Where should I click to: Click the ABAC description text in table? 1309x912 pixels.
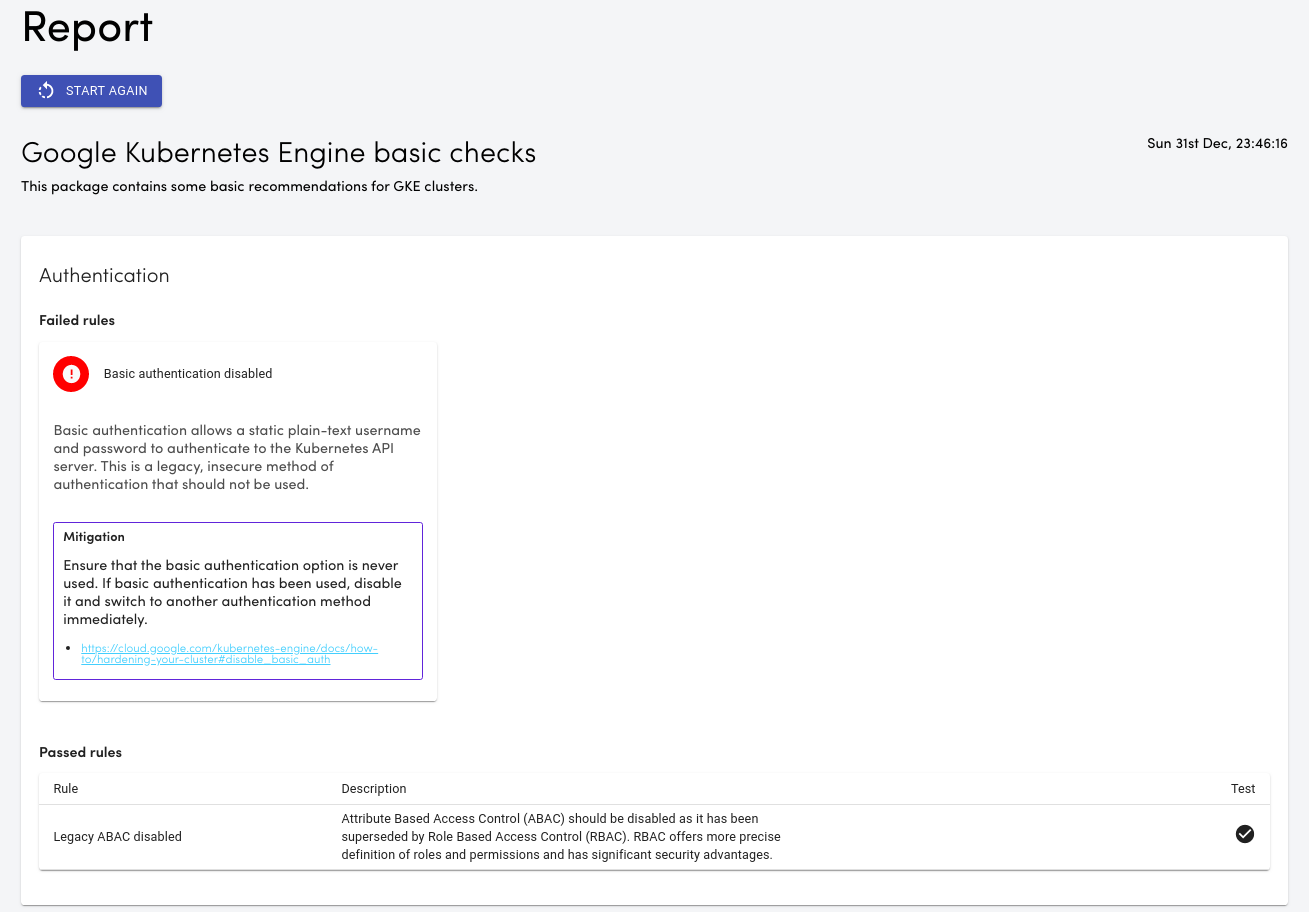click(560, 837)
